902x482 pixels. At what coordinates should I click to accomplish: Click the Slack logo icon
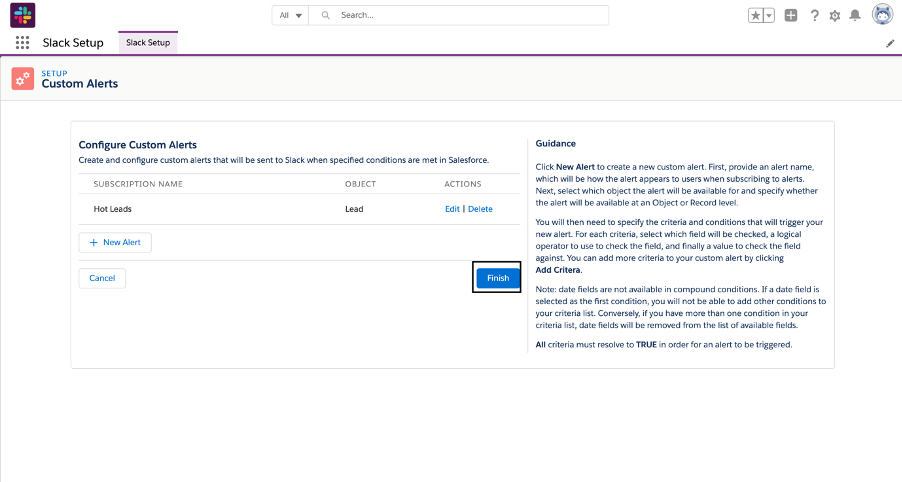tap(22, 16)
